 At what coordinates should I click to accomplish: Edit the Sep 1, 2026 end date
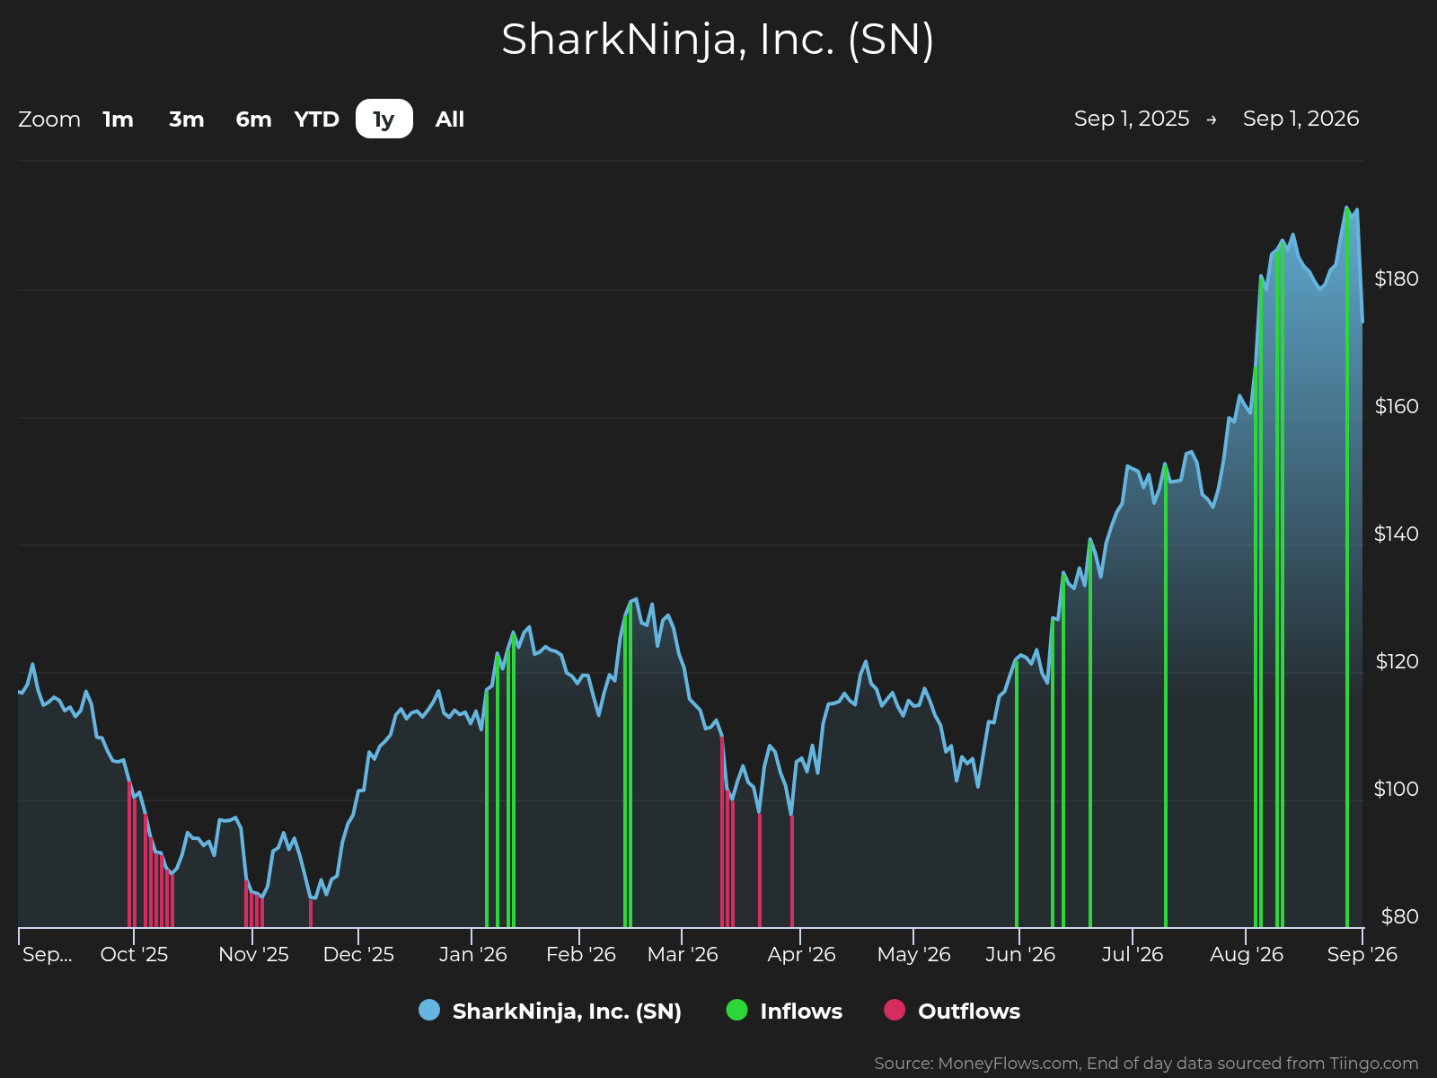coord(1301,118)
